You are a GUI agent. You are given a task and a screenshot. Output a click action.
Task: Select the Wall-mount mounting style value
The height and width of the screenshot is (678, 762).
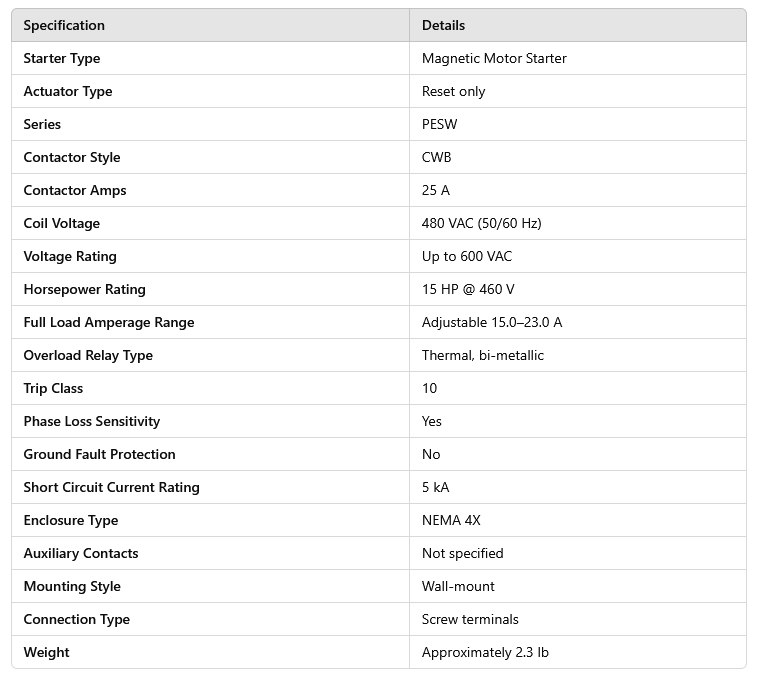[458, 586]
